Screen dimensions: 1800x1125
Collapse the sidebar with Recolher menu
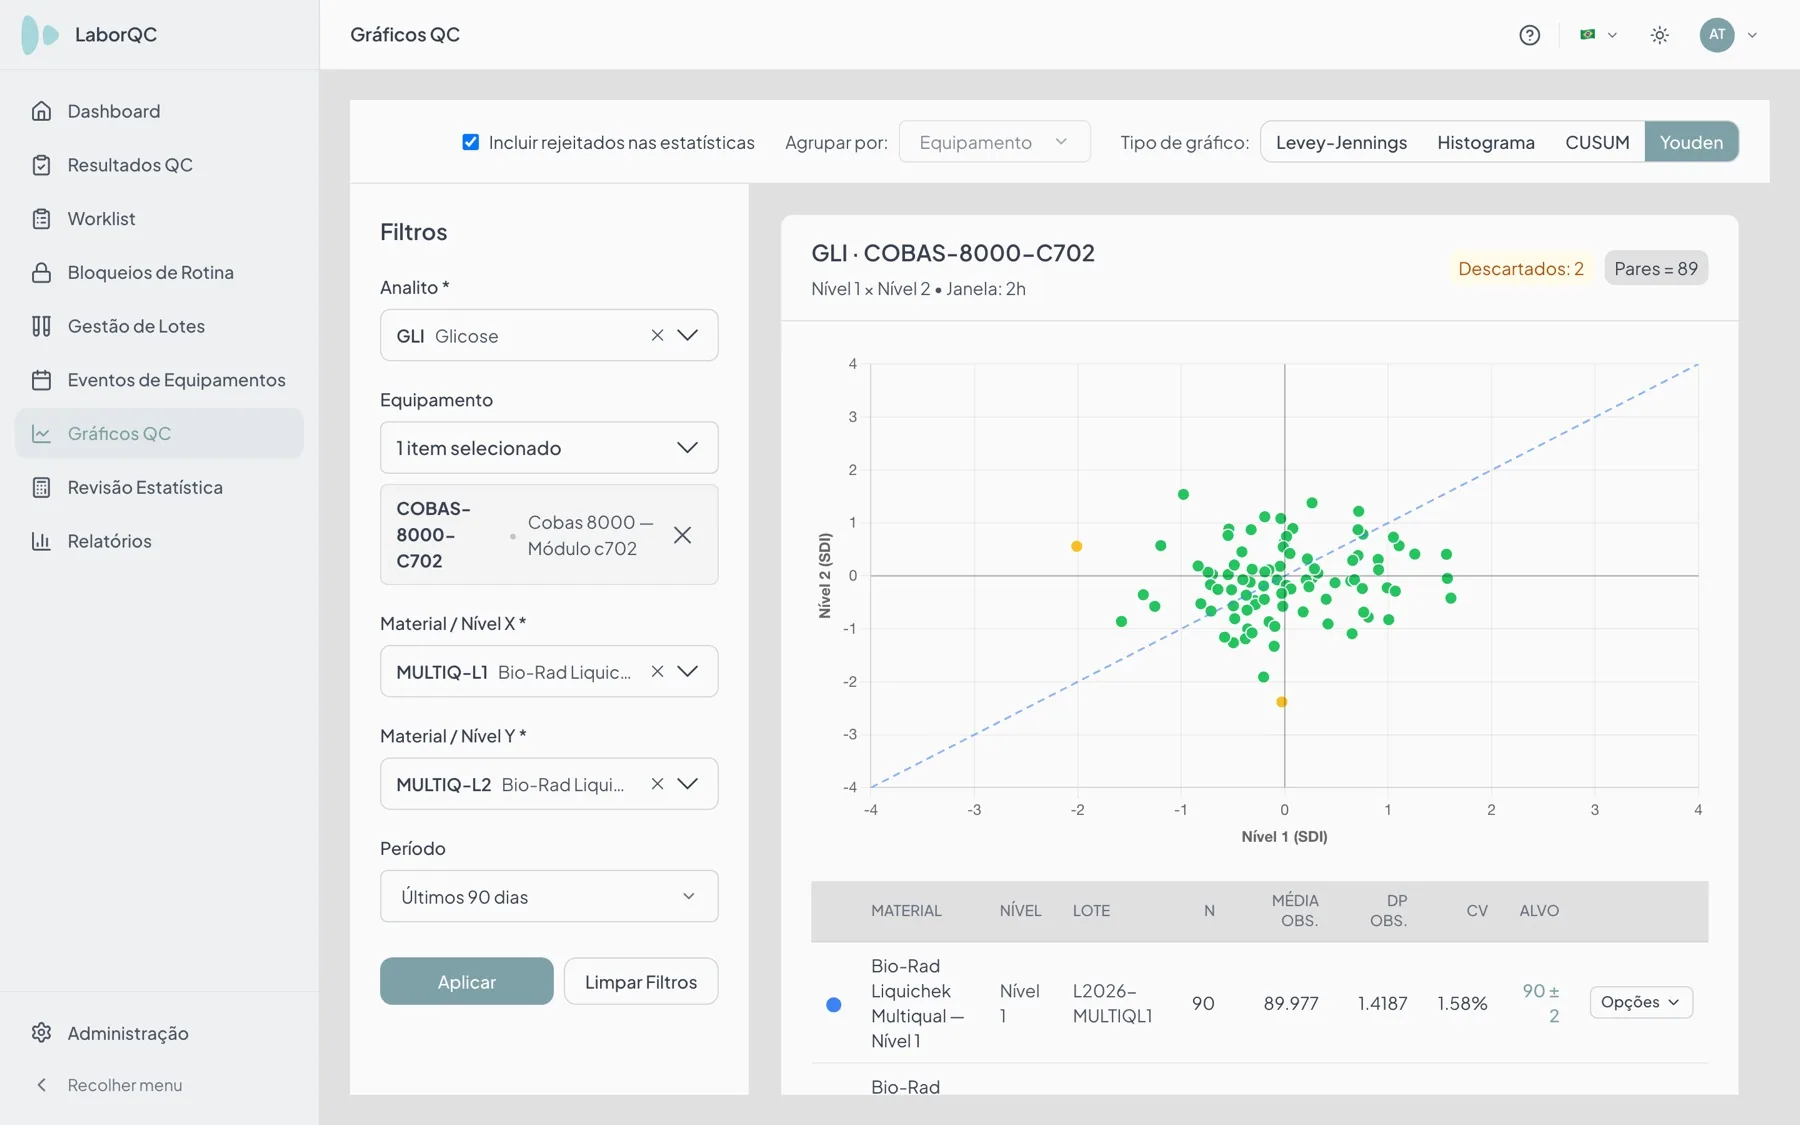click(110, 1085)
